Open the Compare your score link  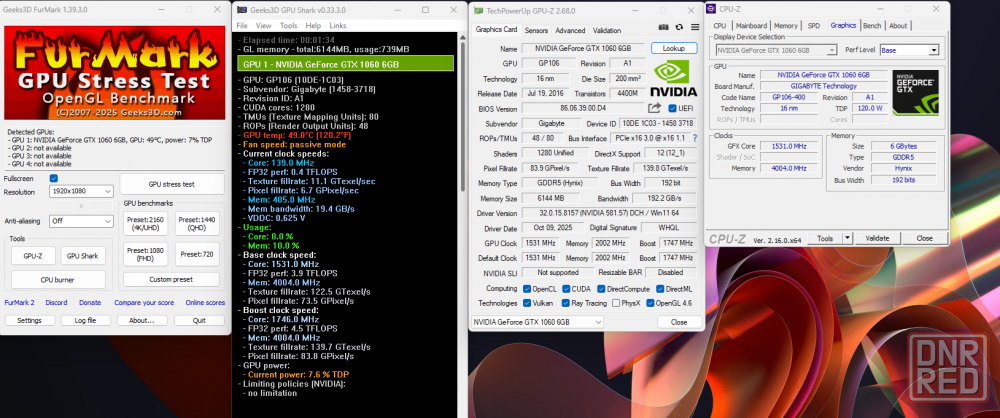coord(143,302)
